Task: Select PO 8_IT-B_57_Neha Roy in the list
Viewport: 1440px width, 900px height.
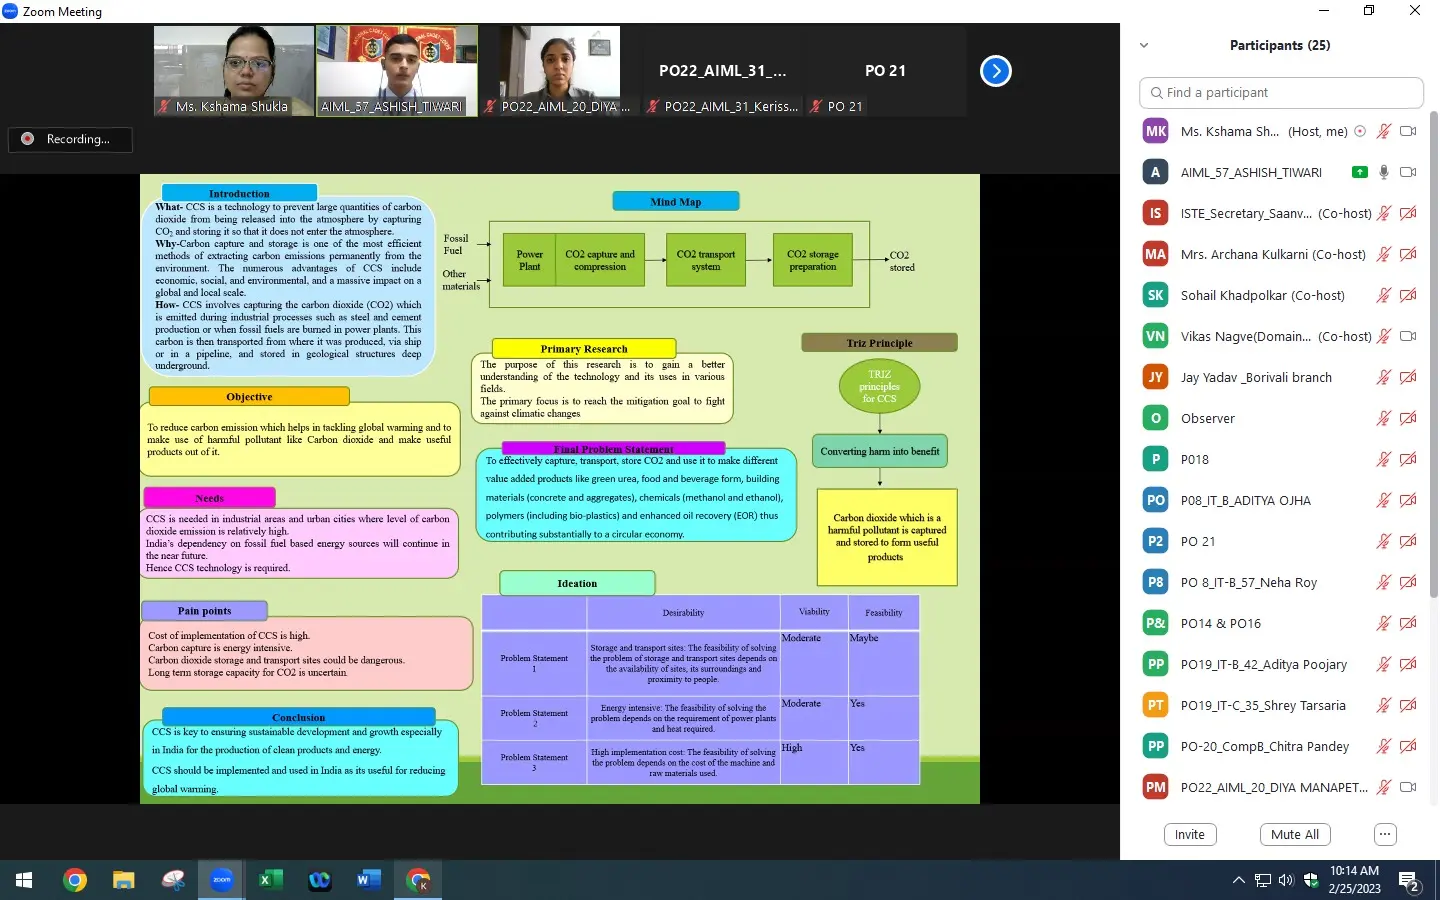Action: click(1248, 582)
